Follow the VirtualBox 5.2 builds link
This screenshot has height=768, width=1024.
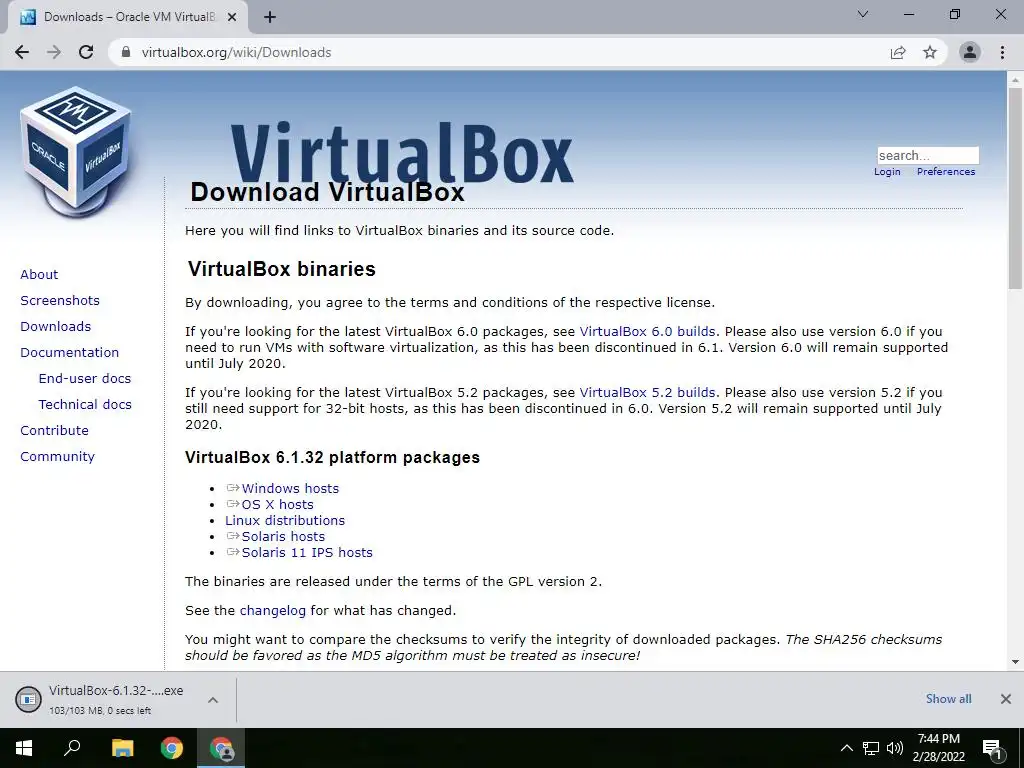click(647, 392)
